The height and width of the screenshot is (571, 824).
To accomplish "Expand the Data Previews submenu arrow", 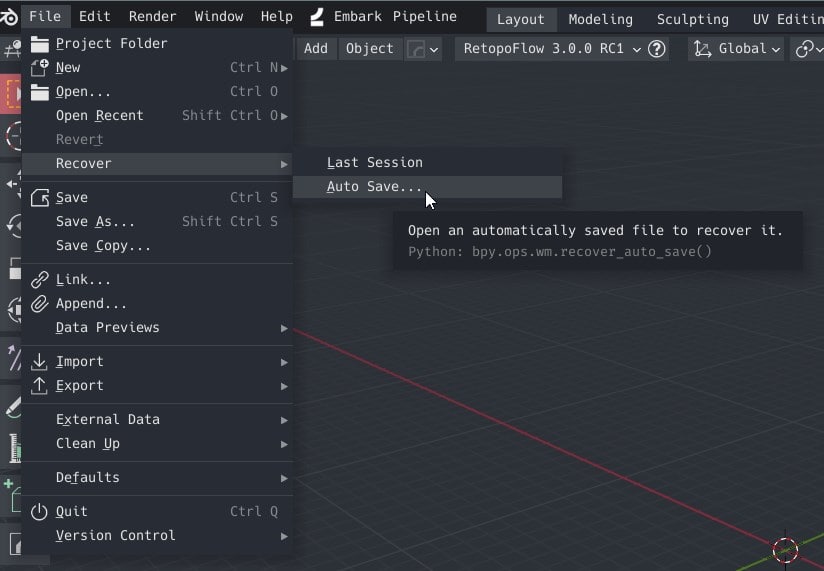I will tap(284, 328).
